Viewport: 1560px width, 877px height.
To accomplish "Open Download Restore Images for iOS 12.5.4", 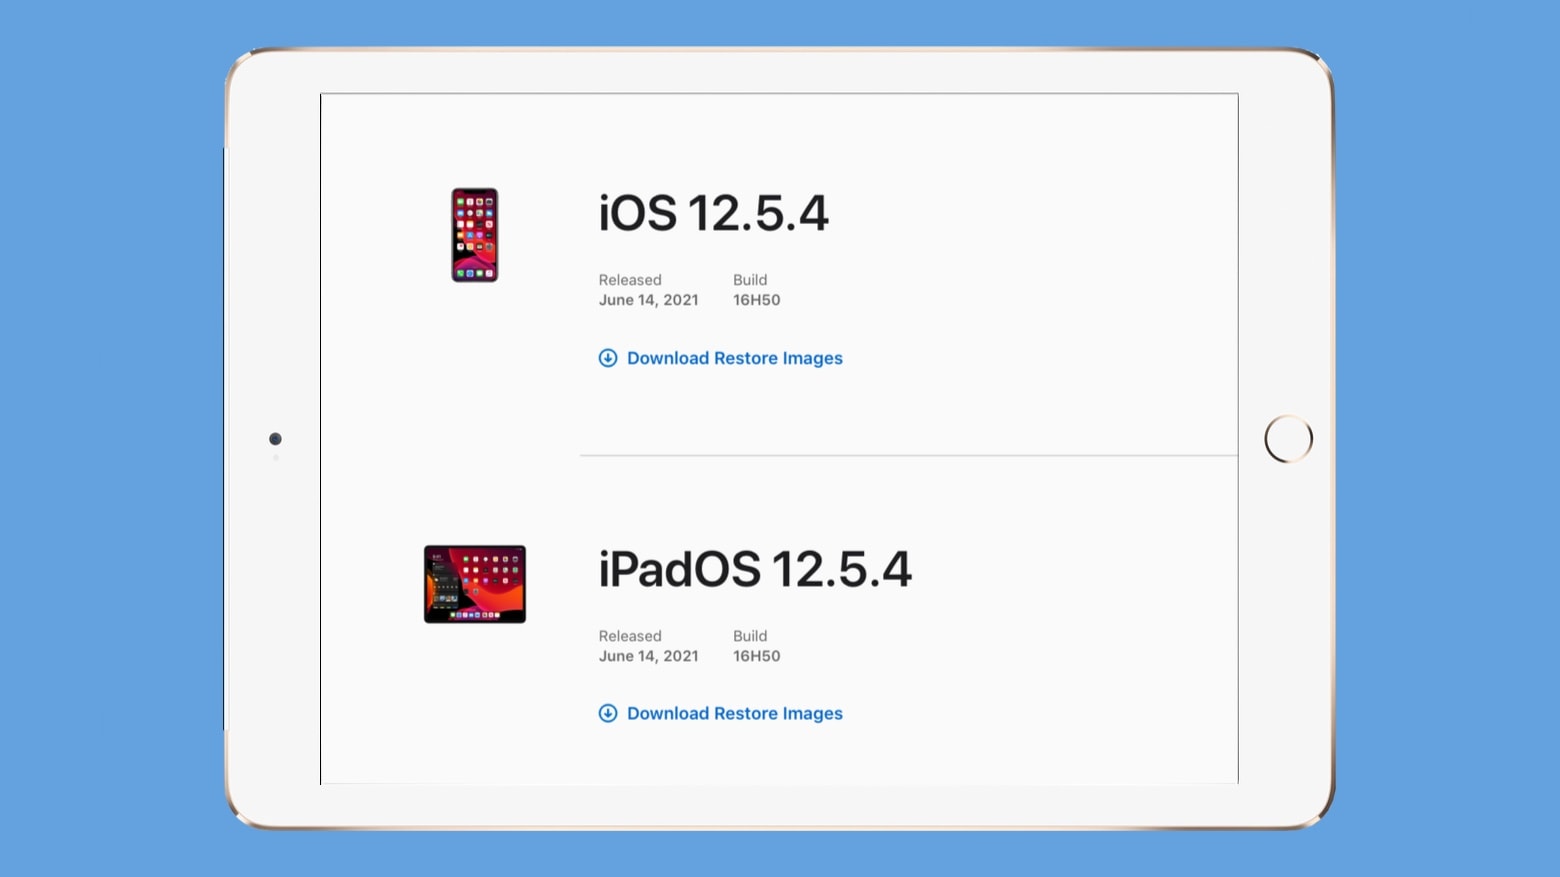I will pyautogui.click(x=734, y=358).
